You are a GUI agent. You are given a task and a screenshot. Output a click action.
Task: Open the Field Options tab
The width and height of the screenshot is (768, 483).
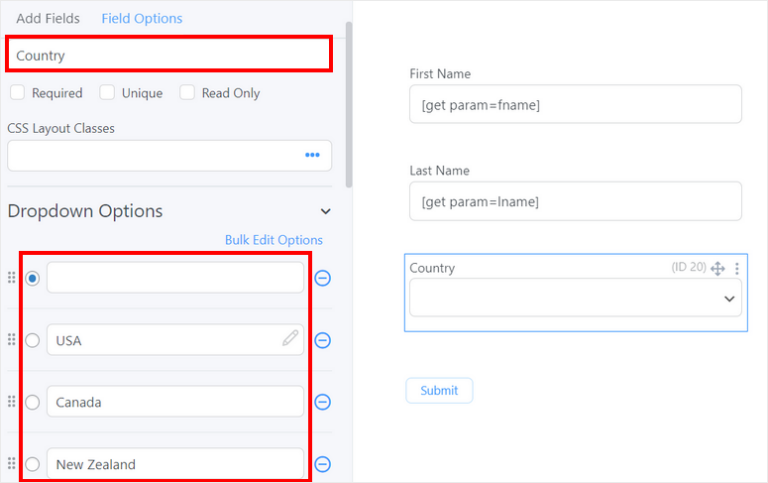point(142,19)
